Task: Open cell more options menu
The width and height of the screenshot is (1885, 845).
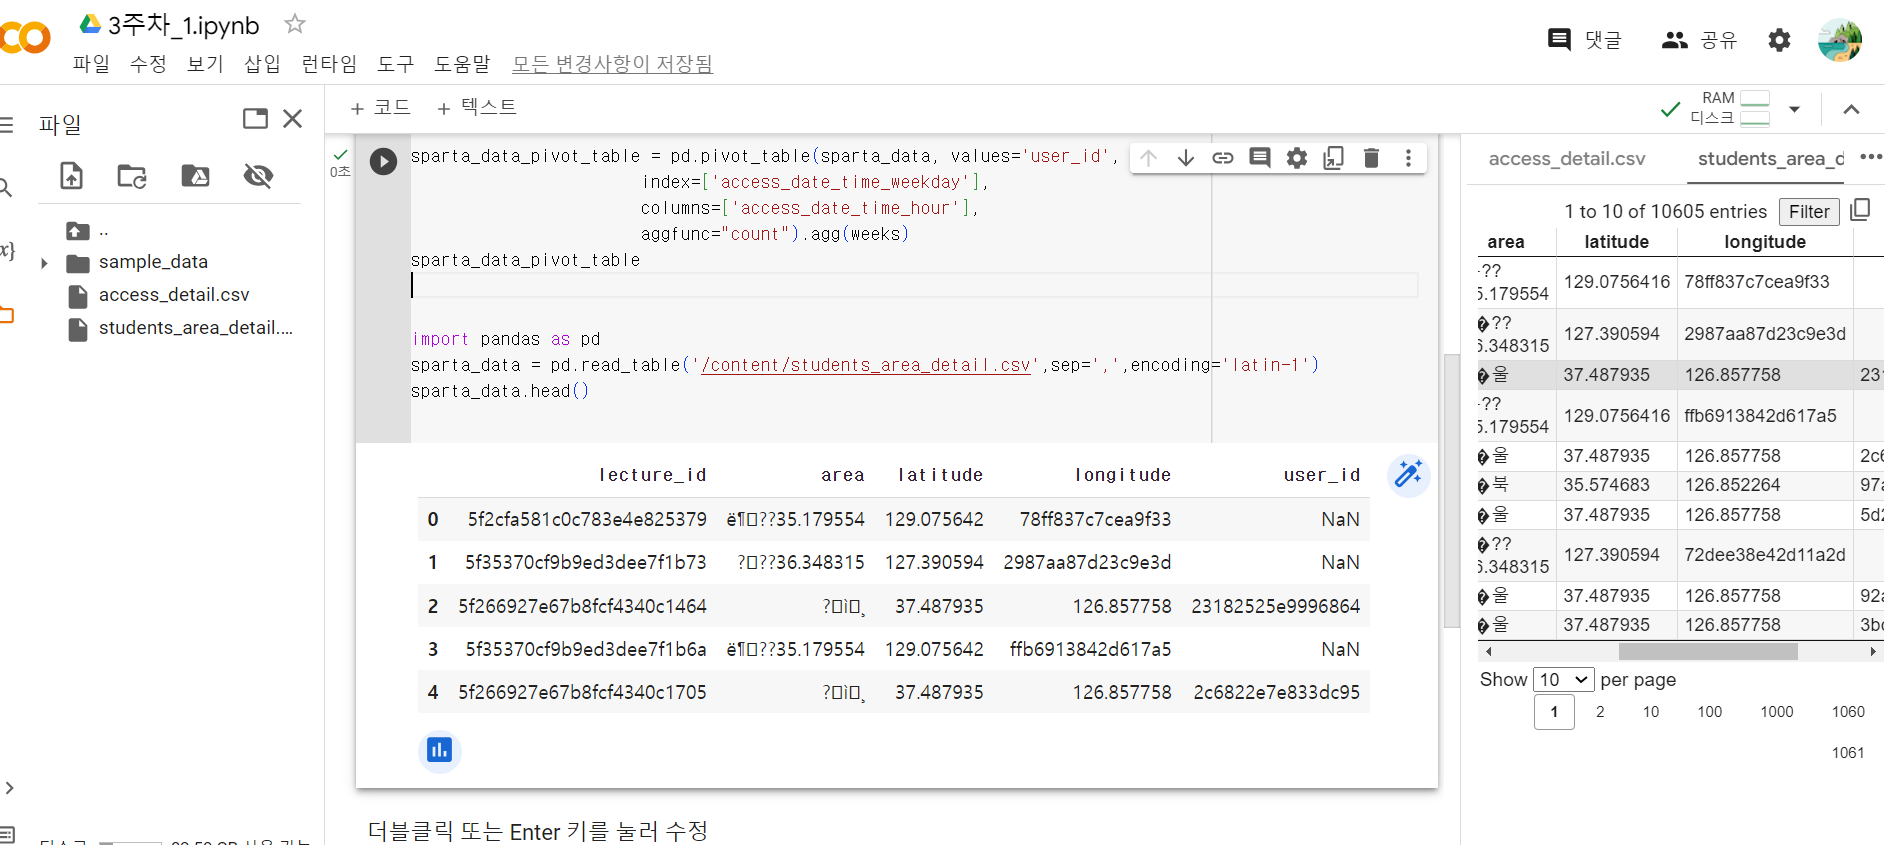Action: (x=1408, y=158)
